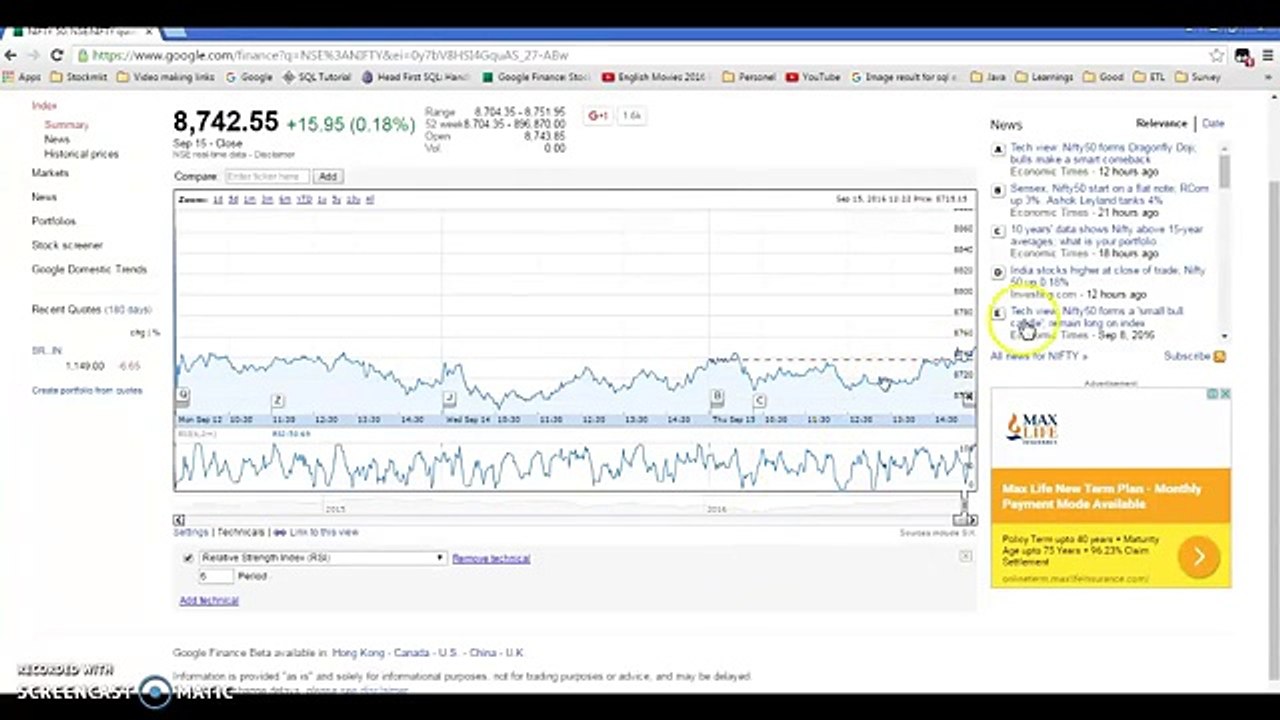Image resolution: width=1280 pixels, height=720 pixels.
Task: Set chart zoom to 5d
Action: click(233, 200)
